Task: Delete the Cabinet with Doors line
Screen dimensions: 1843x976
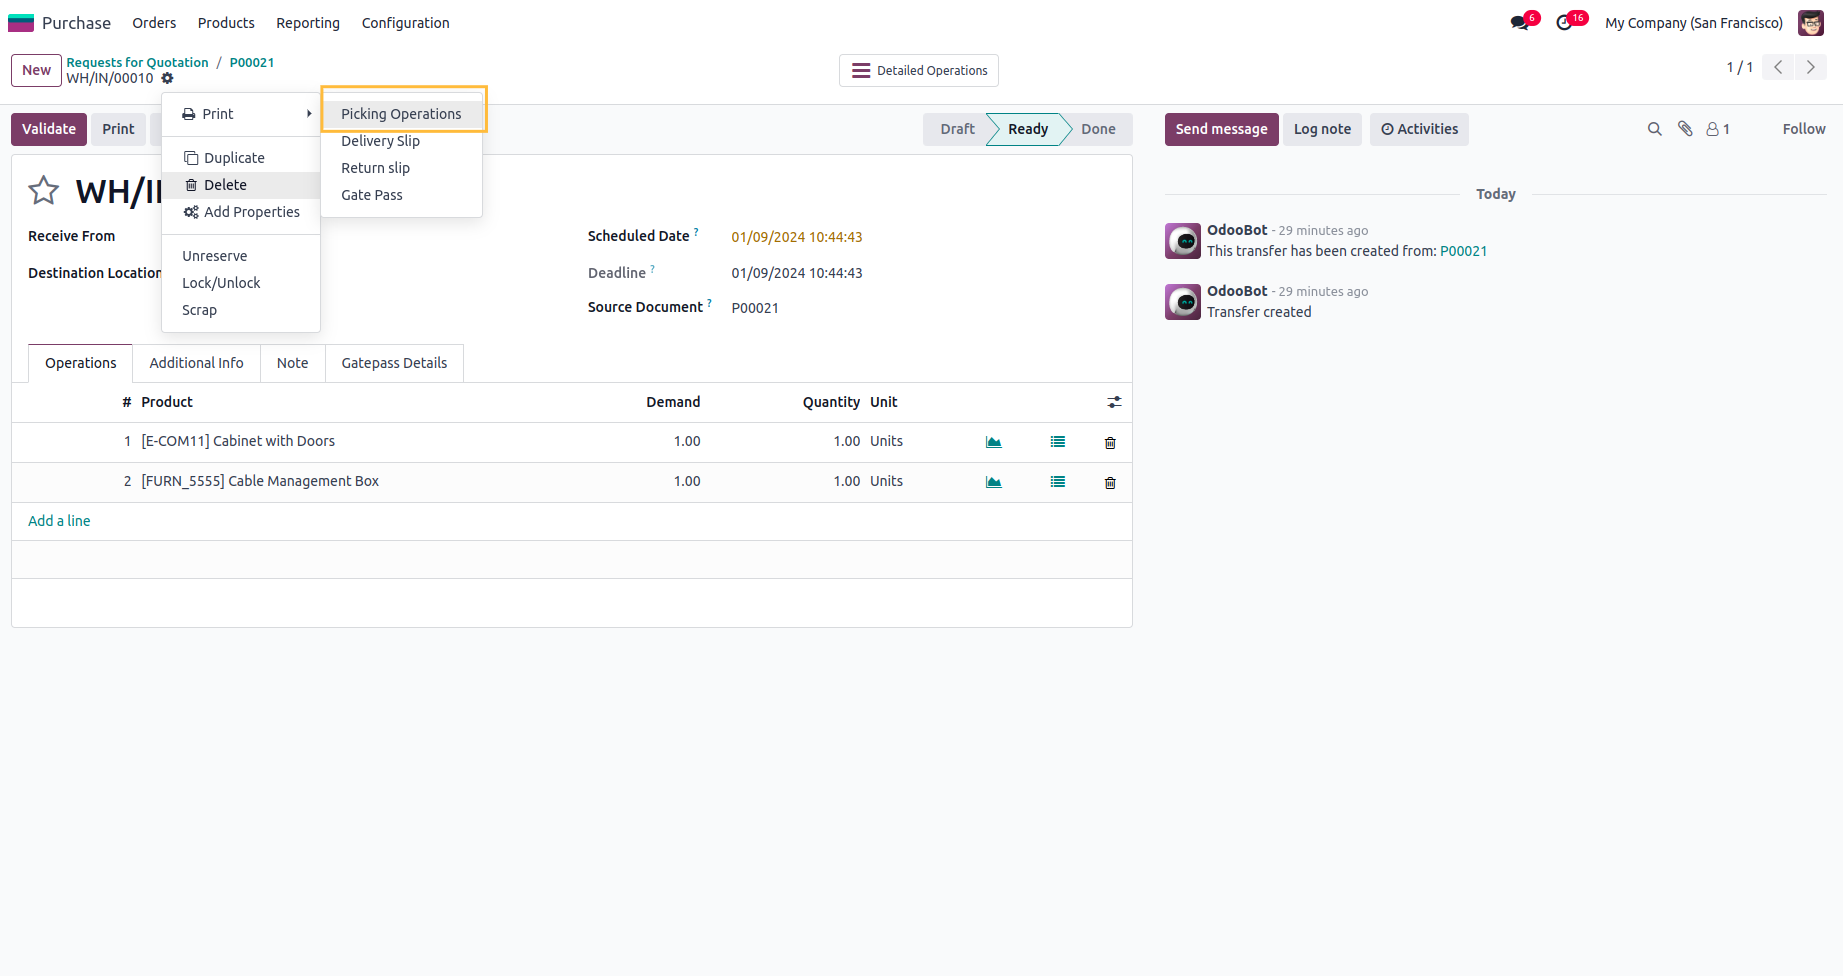Action: [x=1110, y=442]
